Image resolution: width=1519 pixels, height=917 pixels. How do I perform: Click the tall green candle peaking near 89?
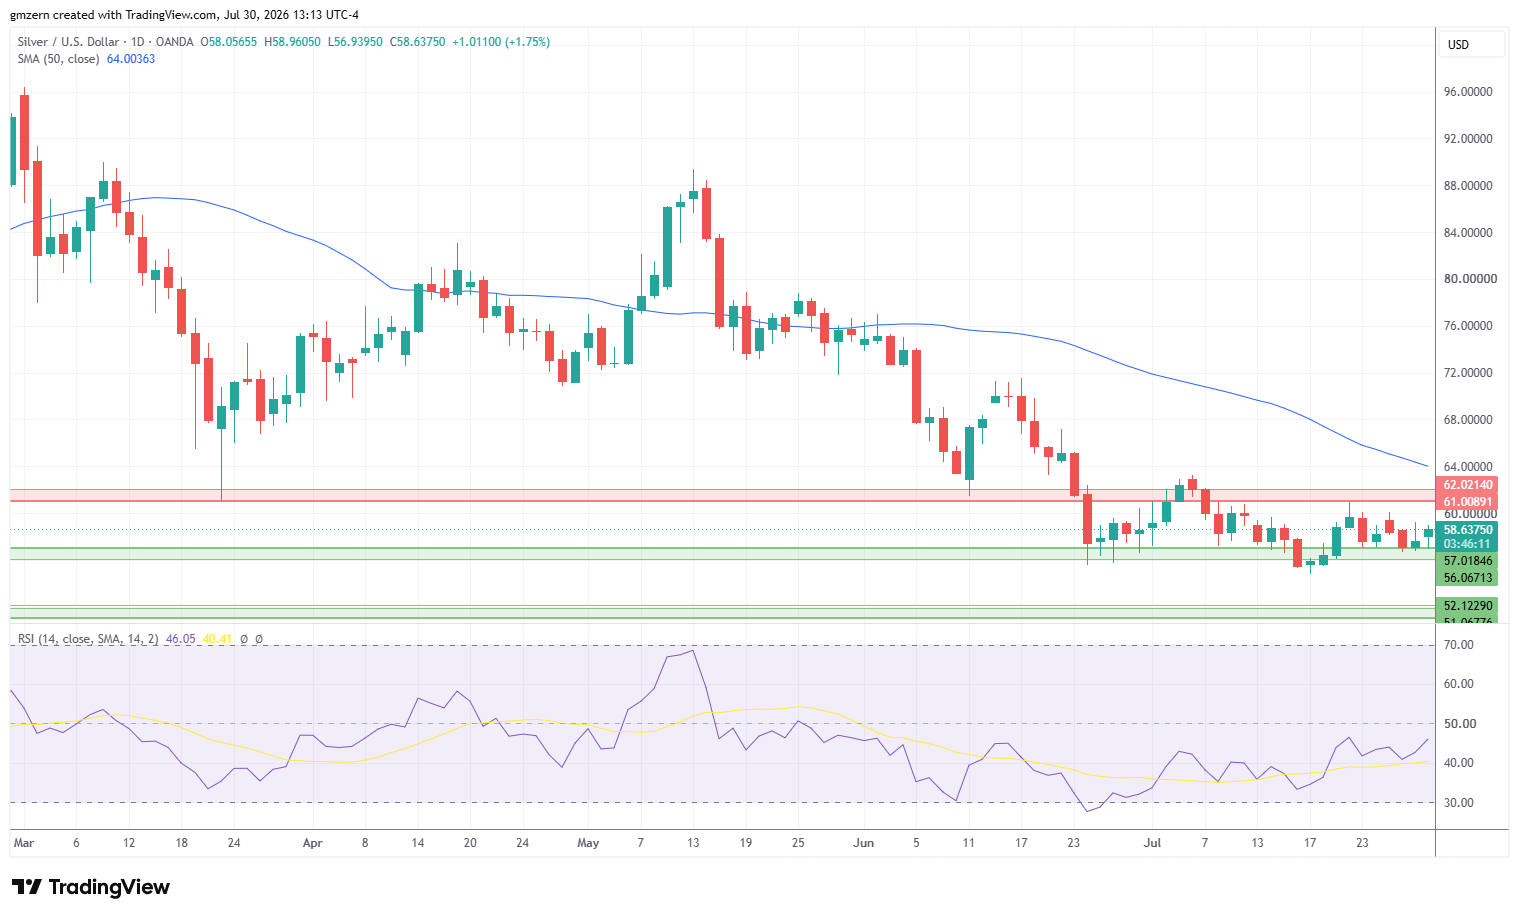click(x=667, y=246)
